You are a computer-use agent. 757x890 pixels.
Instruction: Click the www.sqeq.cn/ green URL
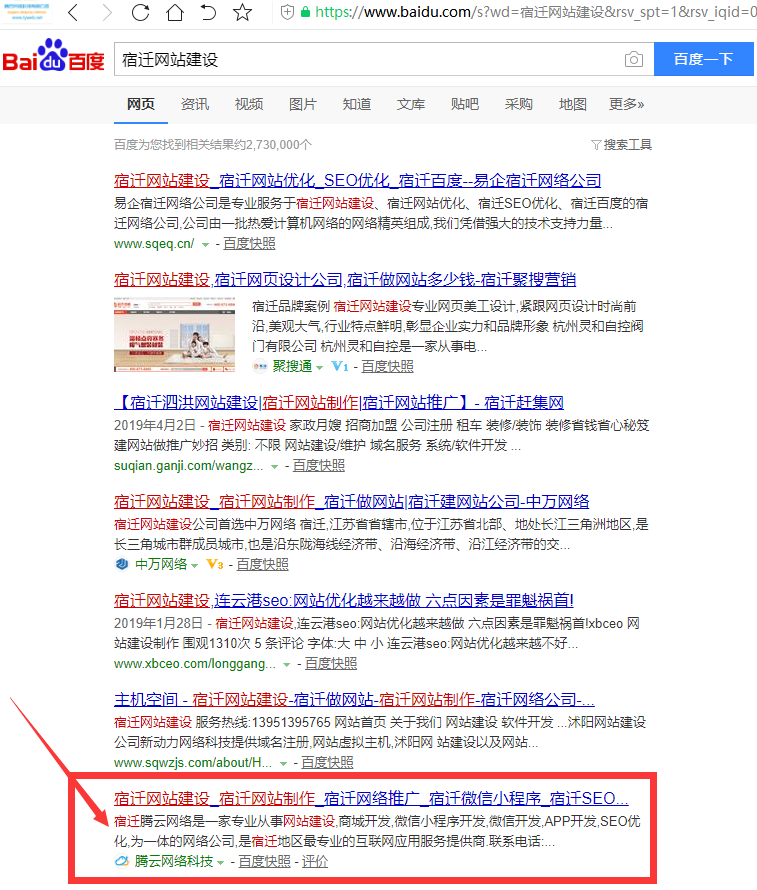[154, 244]
